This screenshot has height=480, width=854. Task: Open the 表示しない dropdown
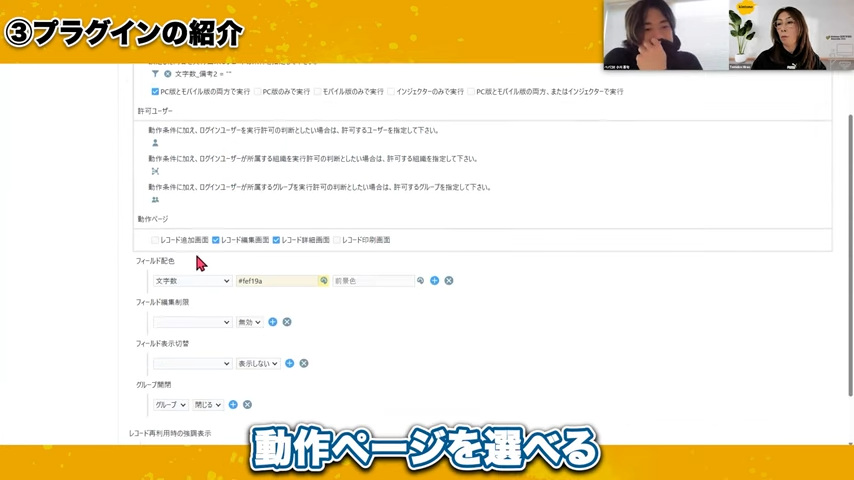[x=258, y=363]
